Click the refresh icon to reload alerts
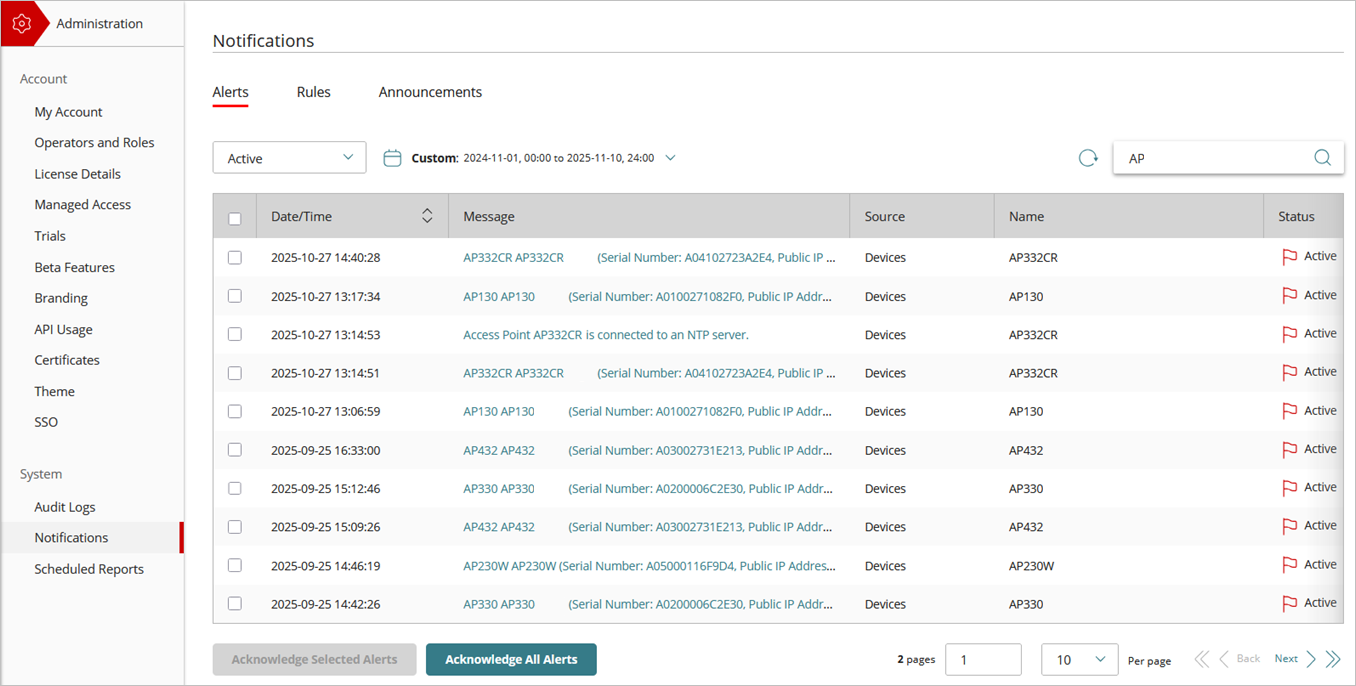The width and height of the screenshot is (1356, 686). click(1088, 157)
